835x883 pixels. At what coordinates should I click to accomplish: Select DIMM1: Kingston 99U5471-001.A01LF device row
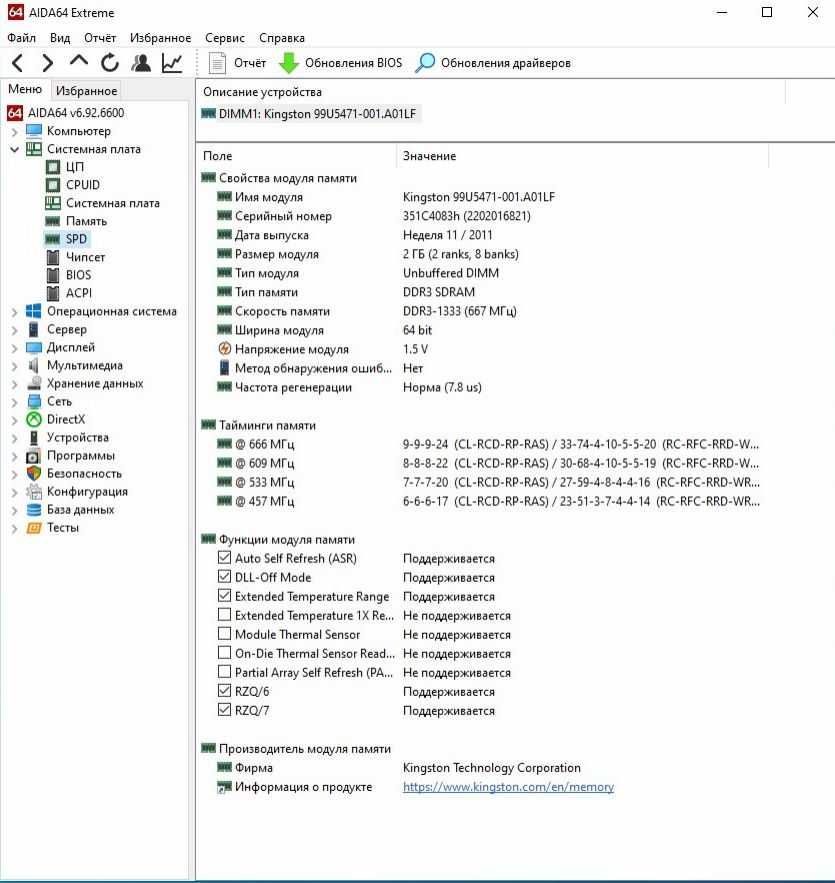tap(310, 114)
